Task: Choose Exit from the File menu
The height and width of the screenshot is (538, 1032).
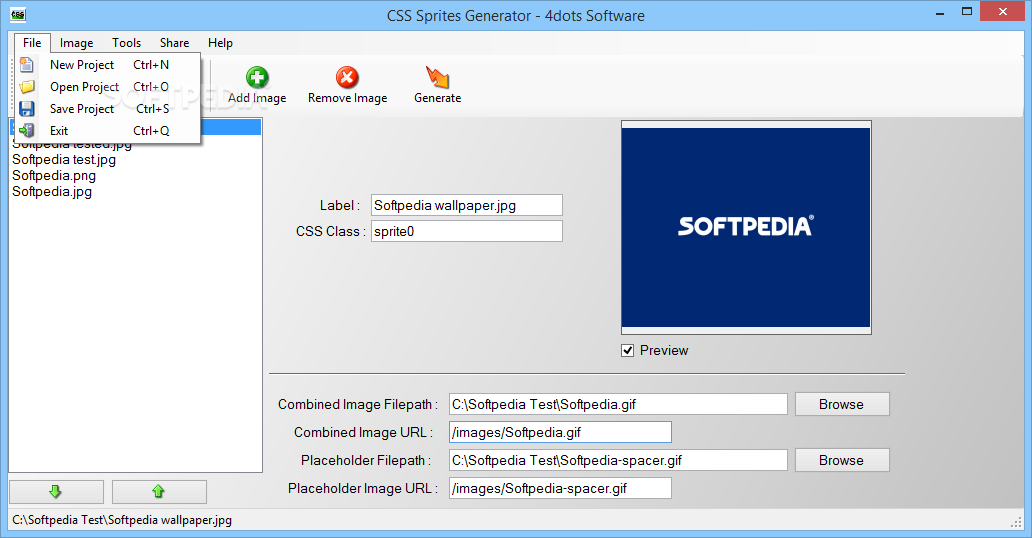Action: [x=107, y=130]
